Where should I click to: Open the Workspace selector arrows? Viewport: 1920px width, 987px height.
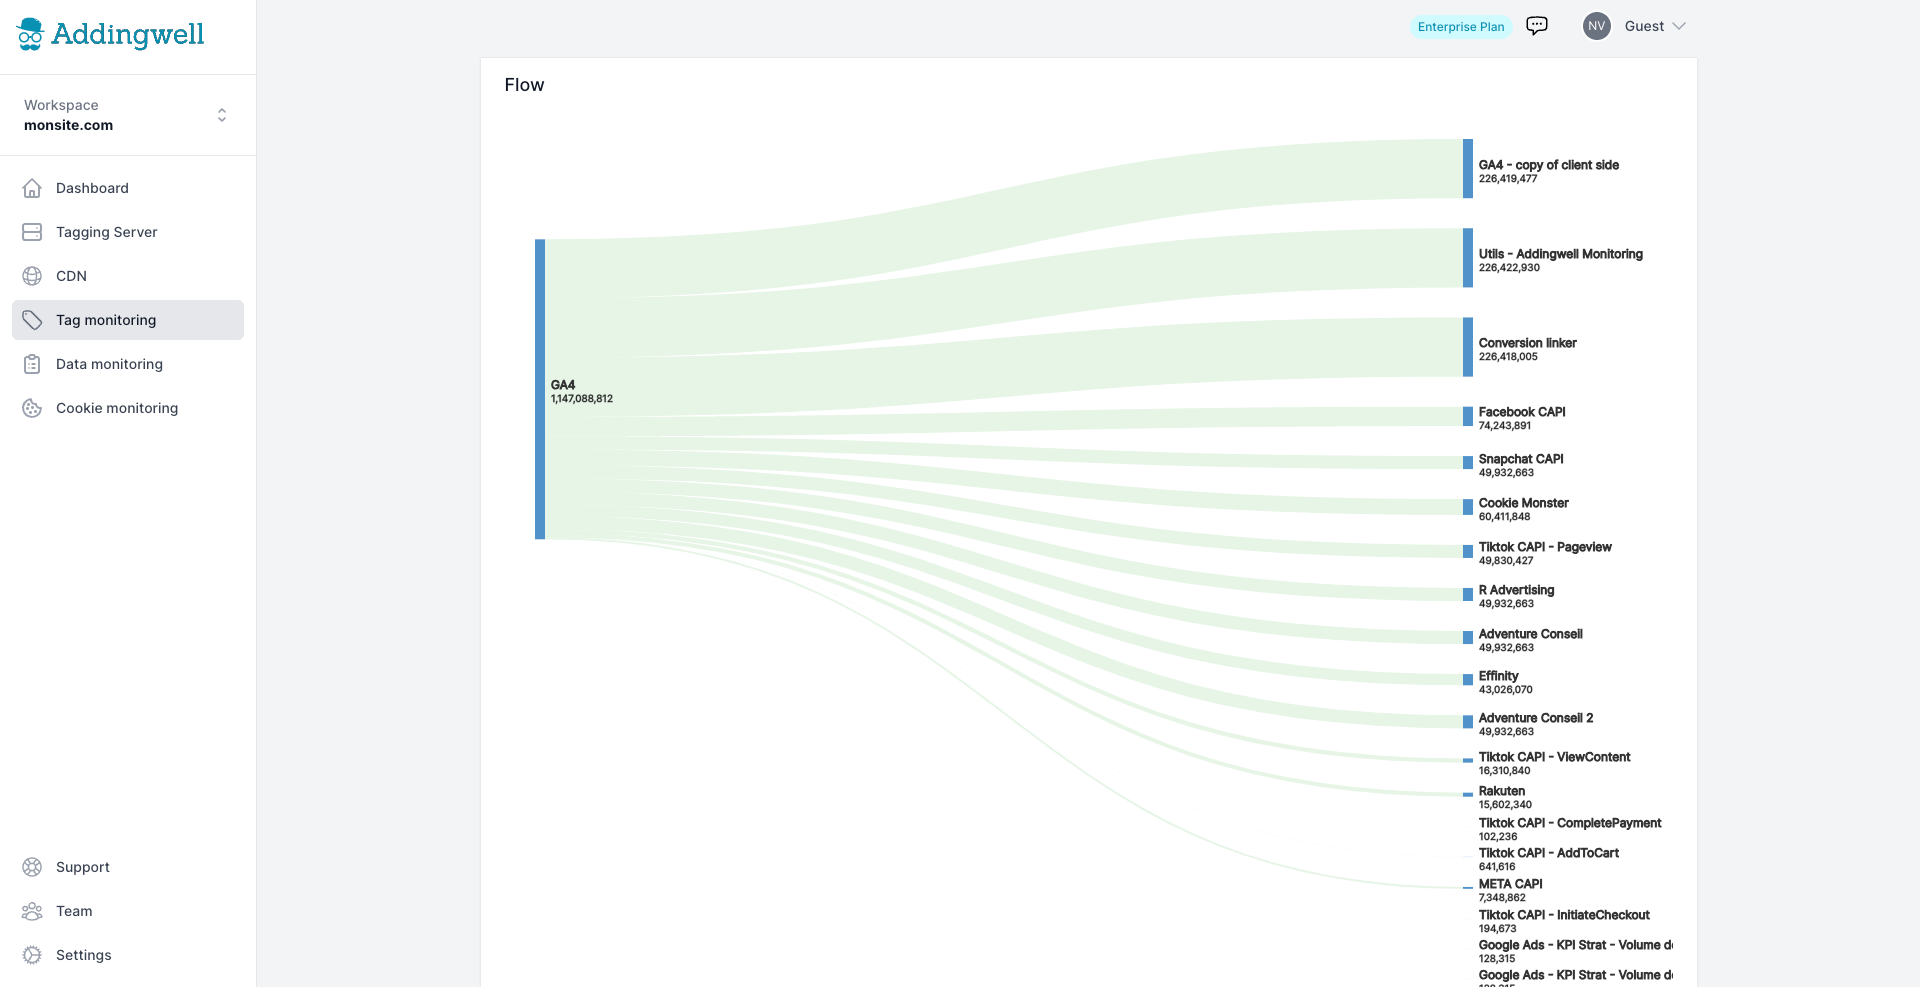(x=222, y=115)
